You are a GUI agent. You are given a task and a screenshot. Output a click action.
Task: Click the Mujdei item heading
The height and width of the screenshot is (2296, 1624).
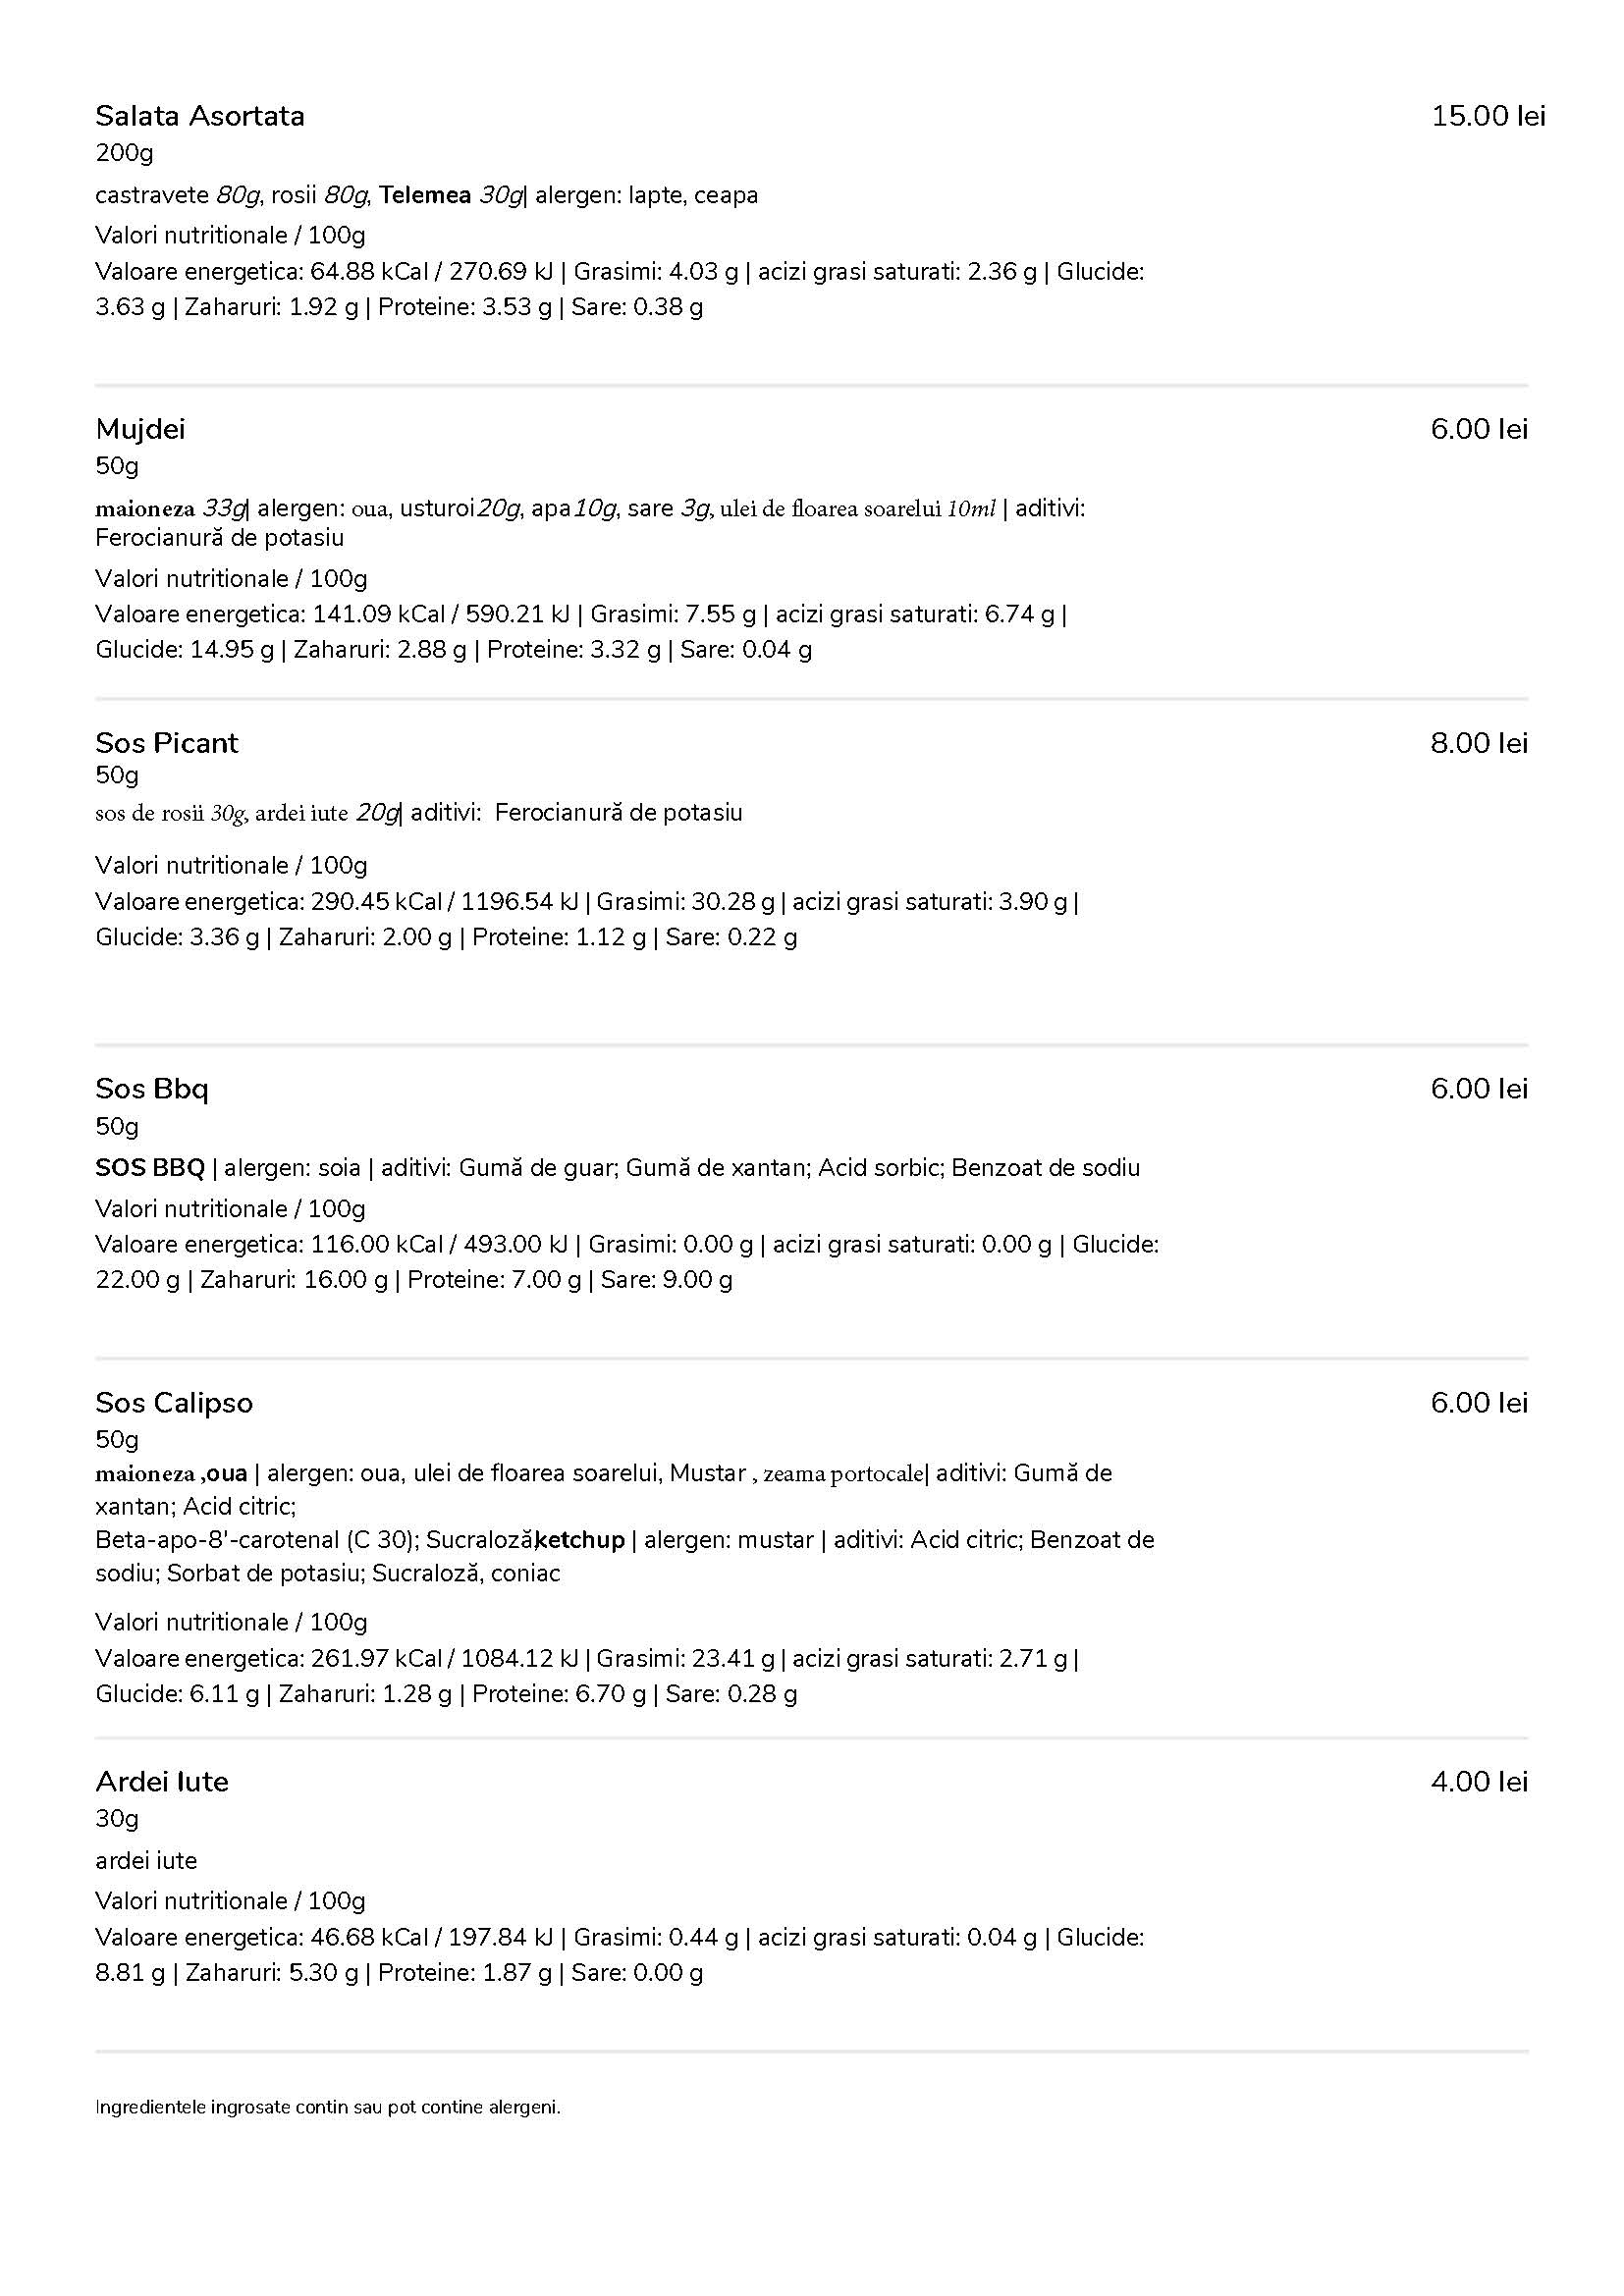pos(140,430)
